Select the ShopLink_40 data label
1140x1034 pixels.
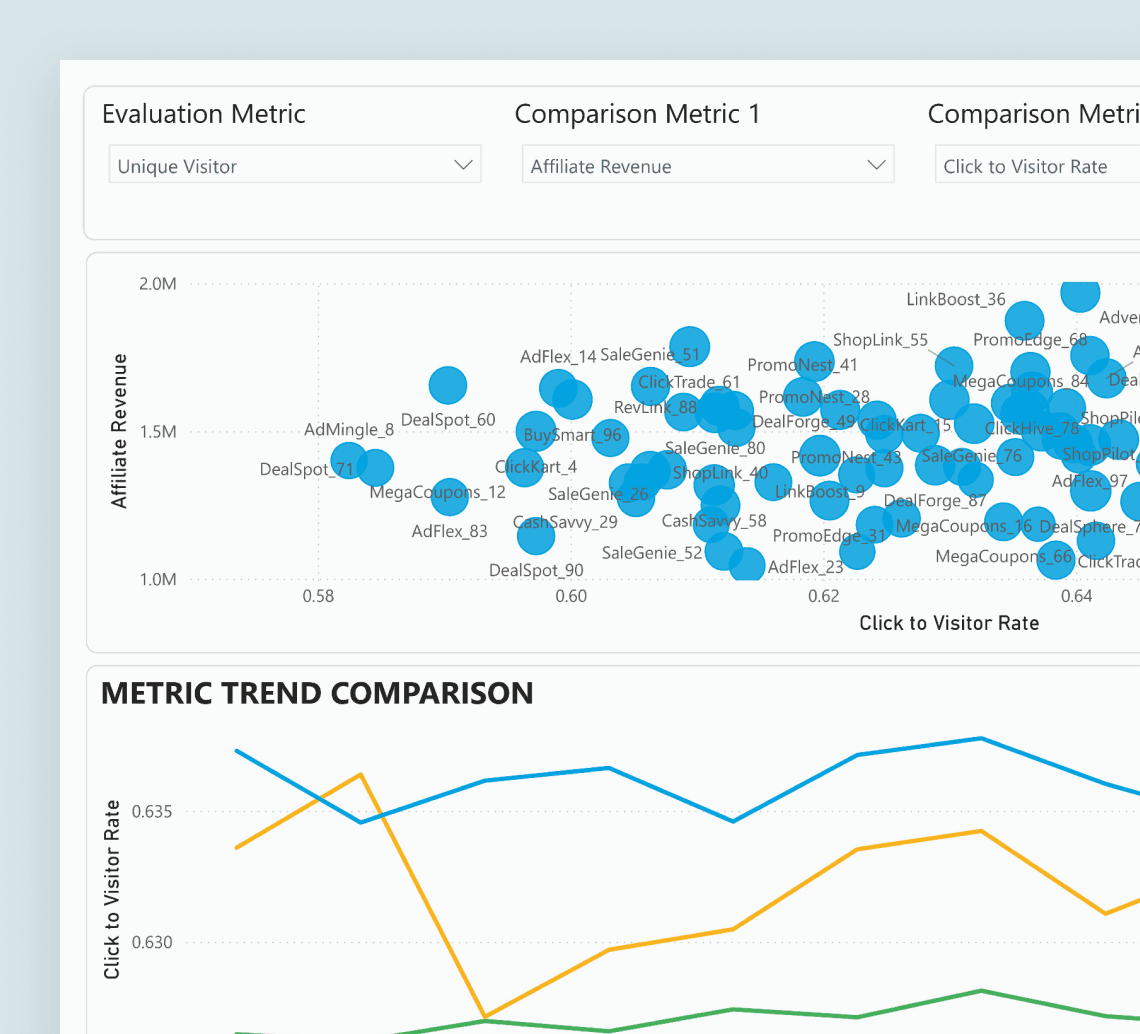(x=720, y=473)
